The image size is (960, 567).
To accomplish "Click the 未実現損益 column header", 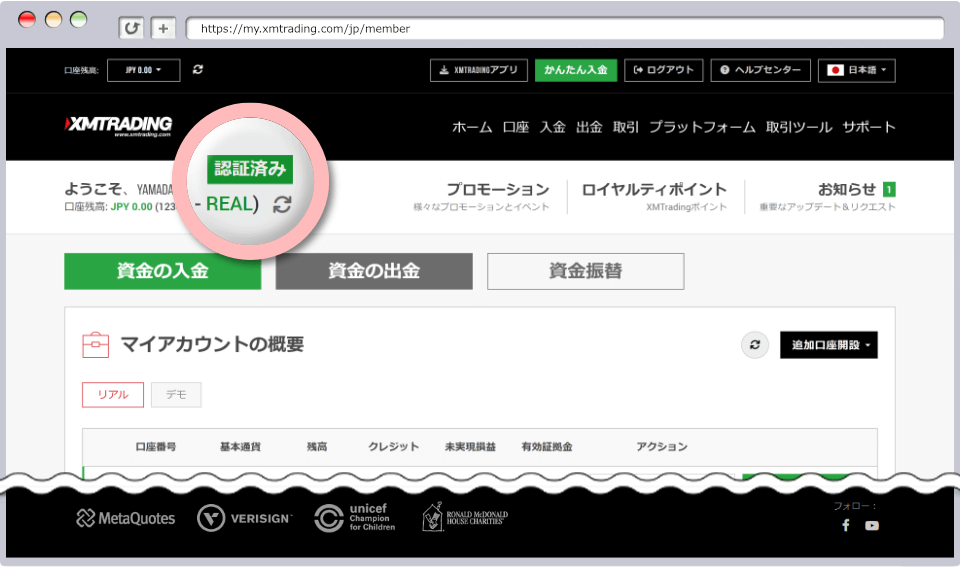I will (470, 447).
